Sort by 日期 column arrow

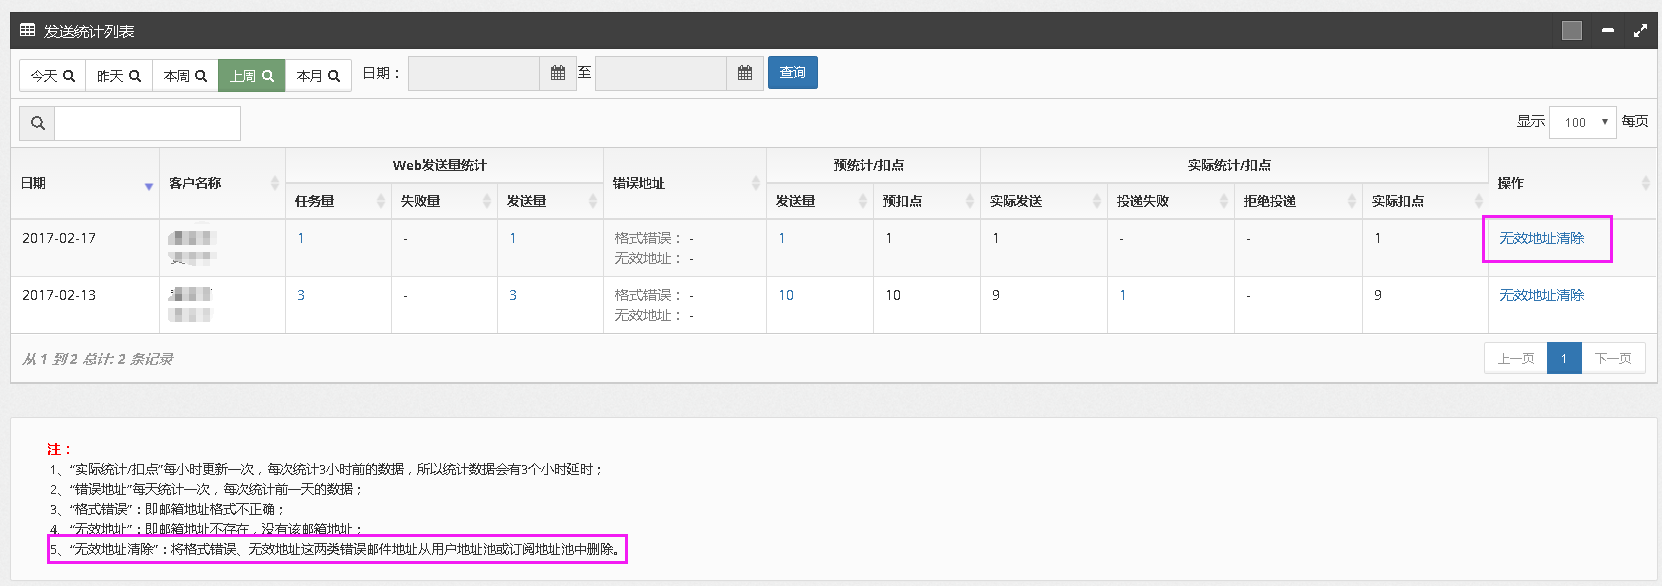pos(149,186)
